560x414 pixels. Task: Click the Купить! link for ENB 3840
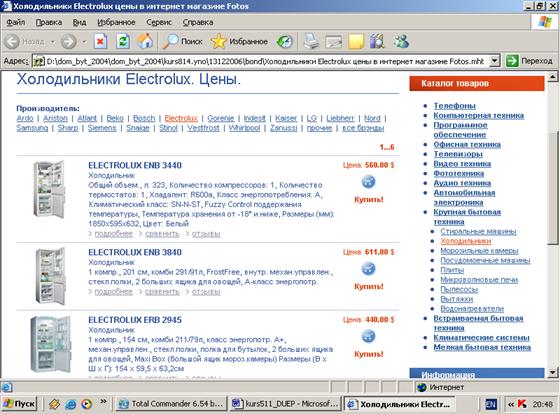click(x=369, y=286)
